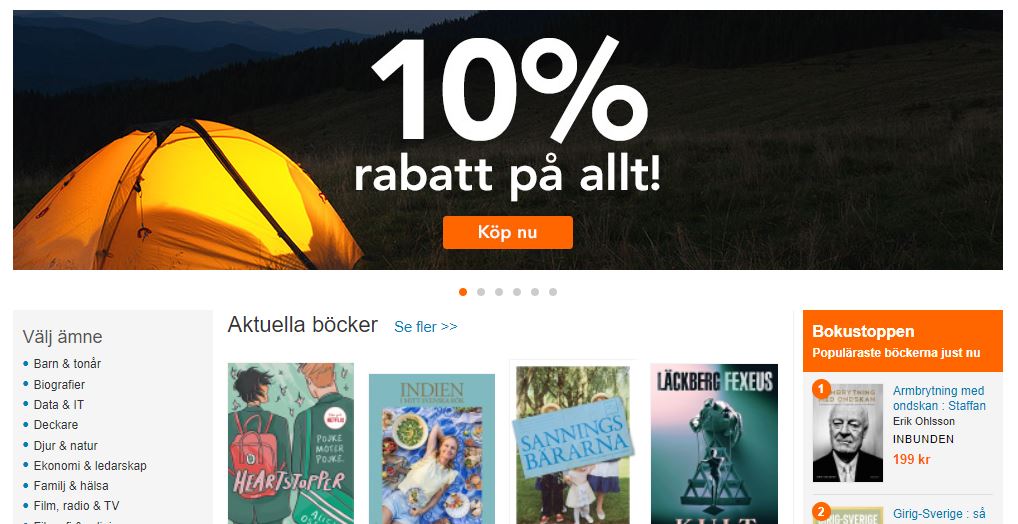
Task: Browse the Djur & natur subject
Action: [x=66, y=445]
